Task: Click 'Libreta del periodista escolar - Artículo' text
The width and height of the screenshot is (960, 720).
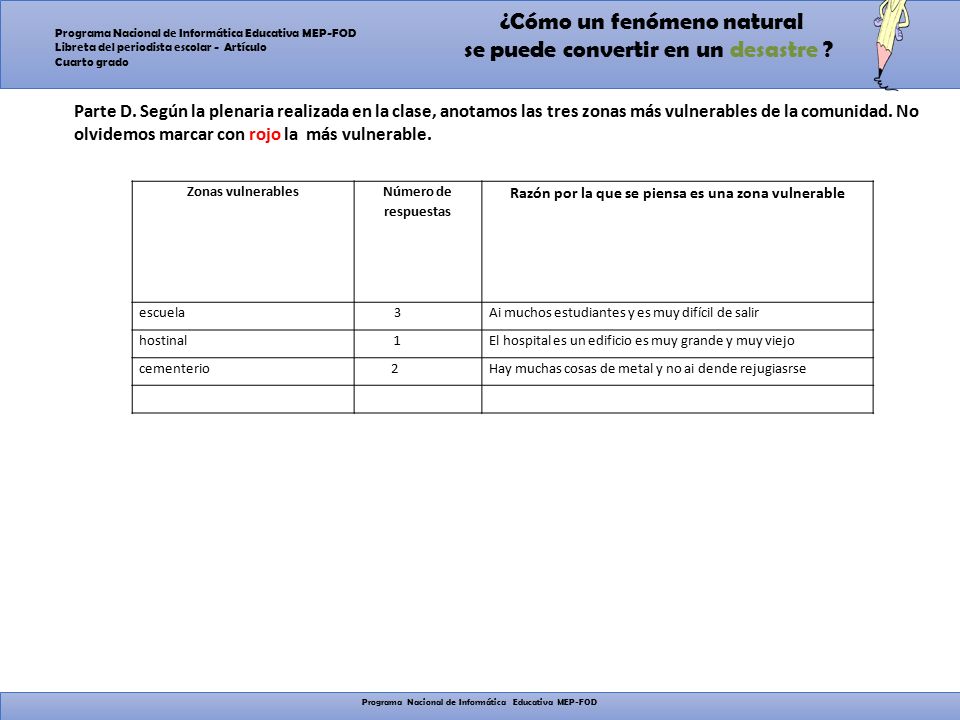Action: tap(160, 47)
